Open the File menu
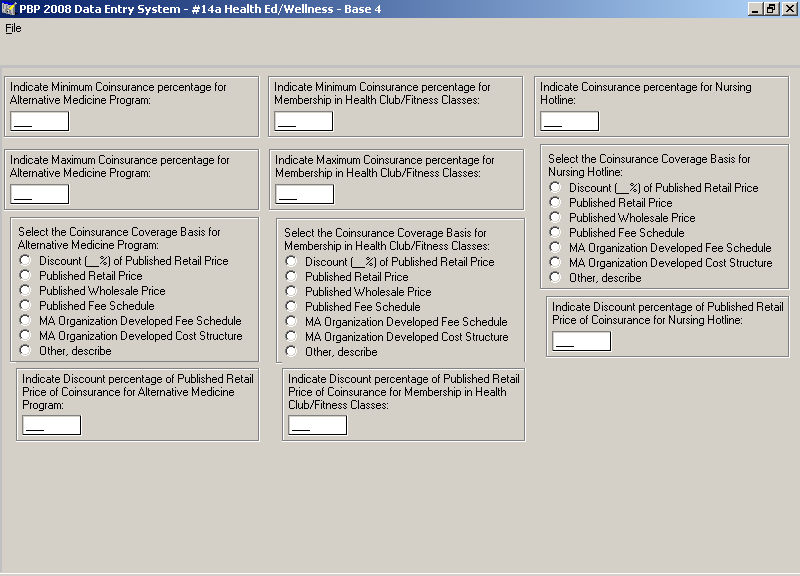The image size is (800, 576). tap(13, 29)
